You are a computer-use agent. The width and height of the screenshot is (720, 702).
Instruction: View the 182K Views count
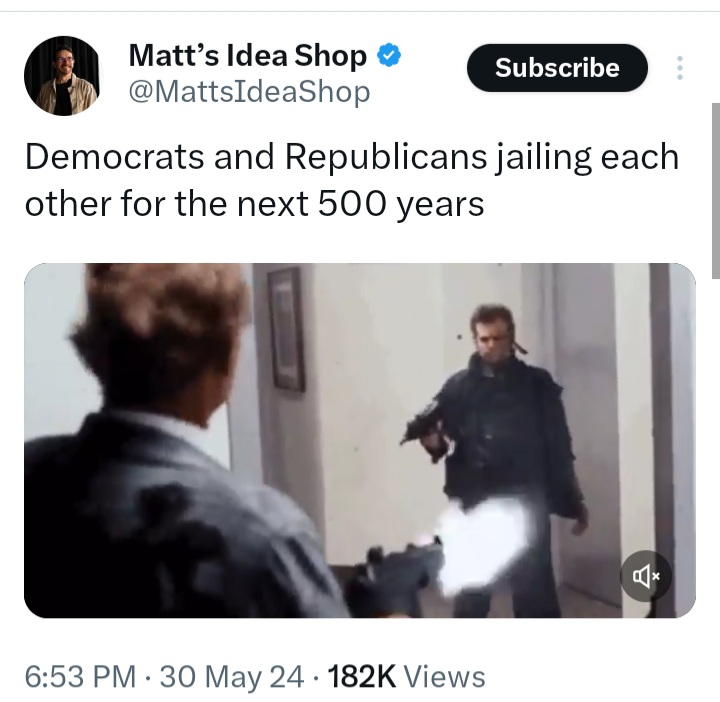(406, 677)
